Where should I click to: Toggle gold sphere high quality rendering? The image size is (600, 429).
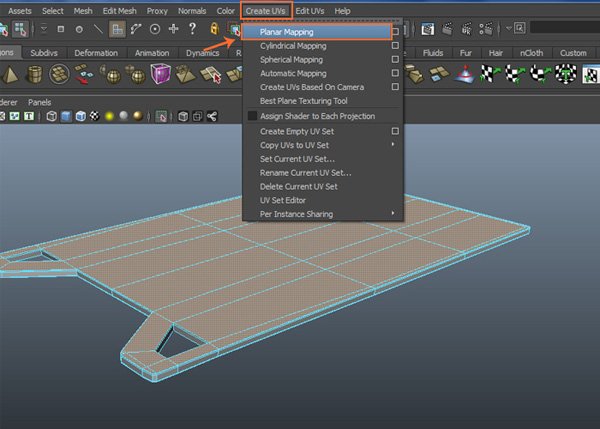(x=138, y=116)
